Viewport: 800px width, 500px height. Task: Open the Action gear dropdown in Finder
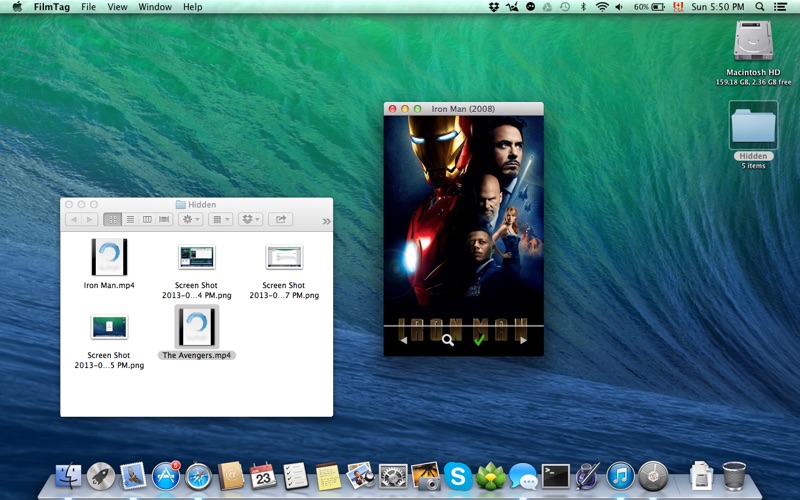pyautogui.click(x=190, y=219)
